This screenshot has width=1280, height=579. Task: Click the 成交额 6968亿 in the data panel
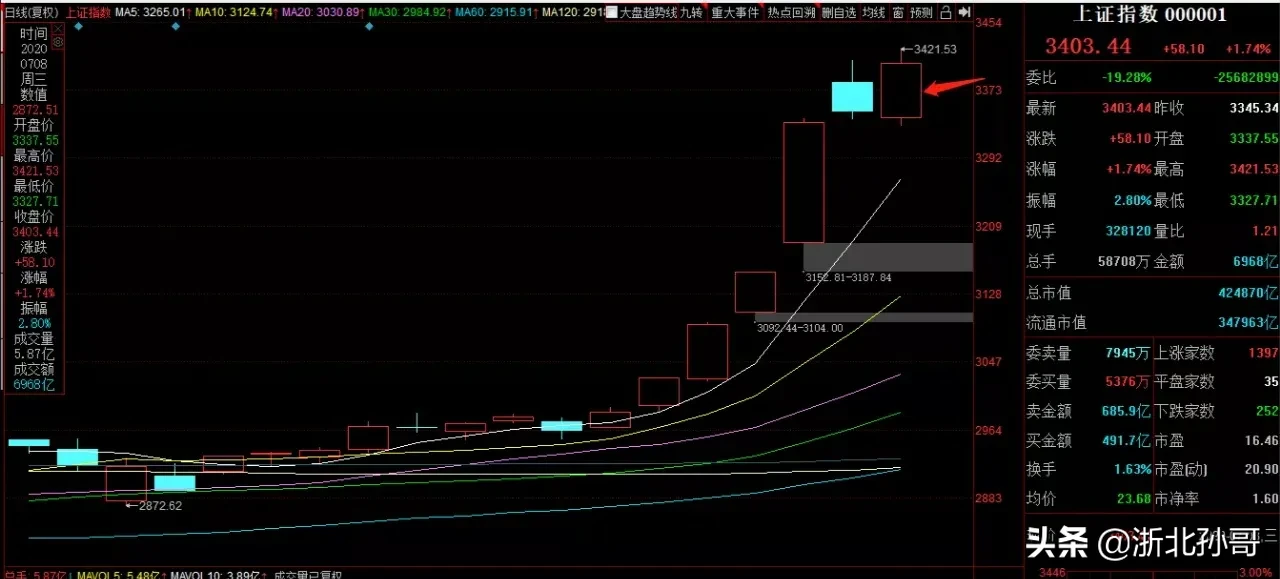pyautogui.click(x=34, y=385)
